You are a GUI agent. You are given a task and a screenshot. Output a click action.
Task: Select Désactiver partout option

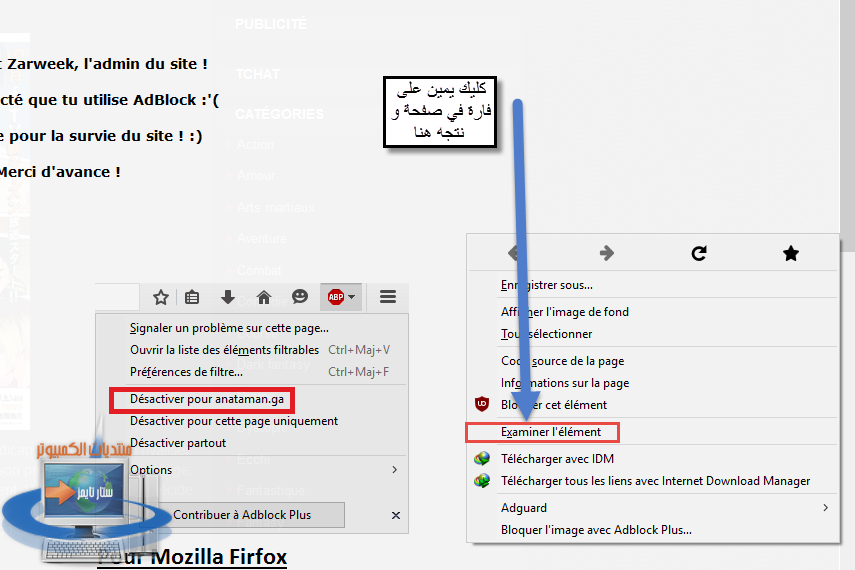(x=178, y=443)
